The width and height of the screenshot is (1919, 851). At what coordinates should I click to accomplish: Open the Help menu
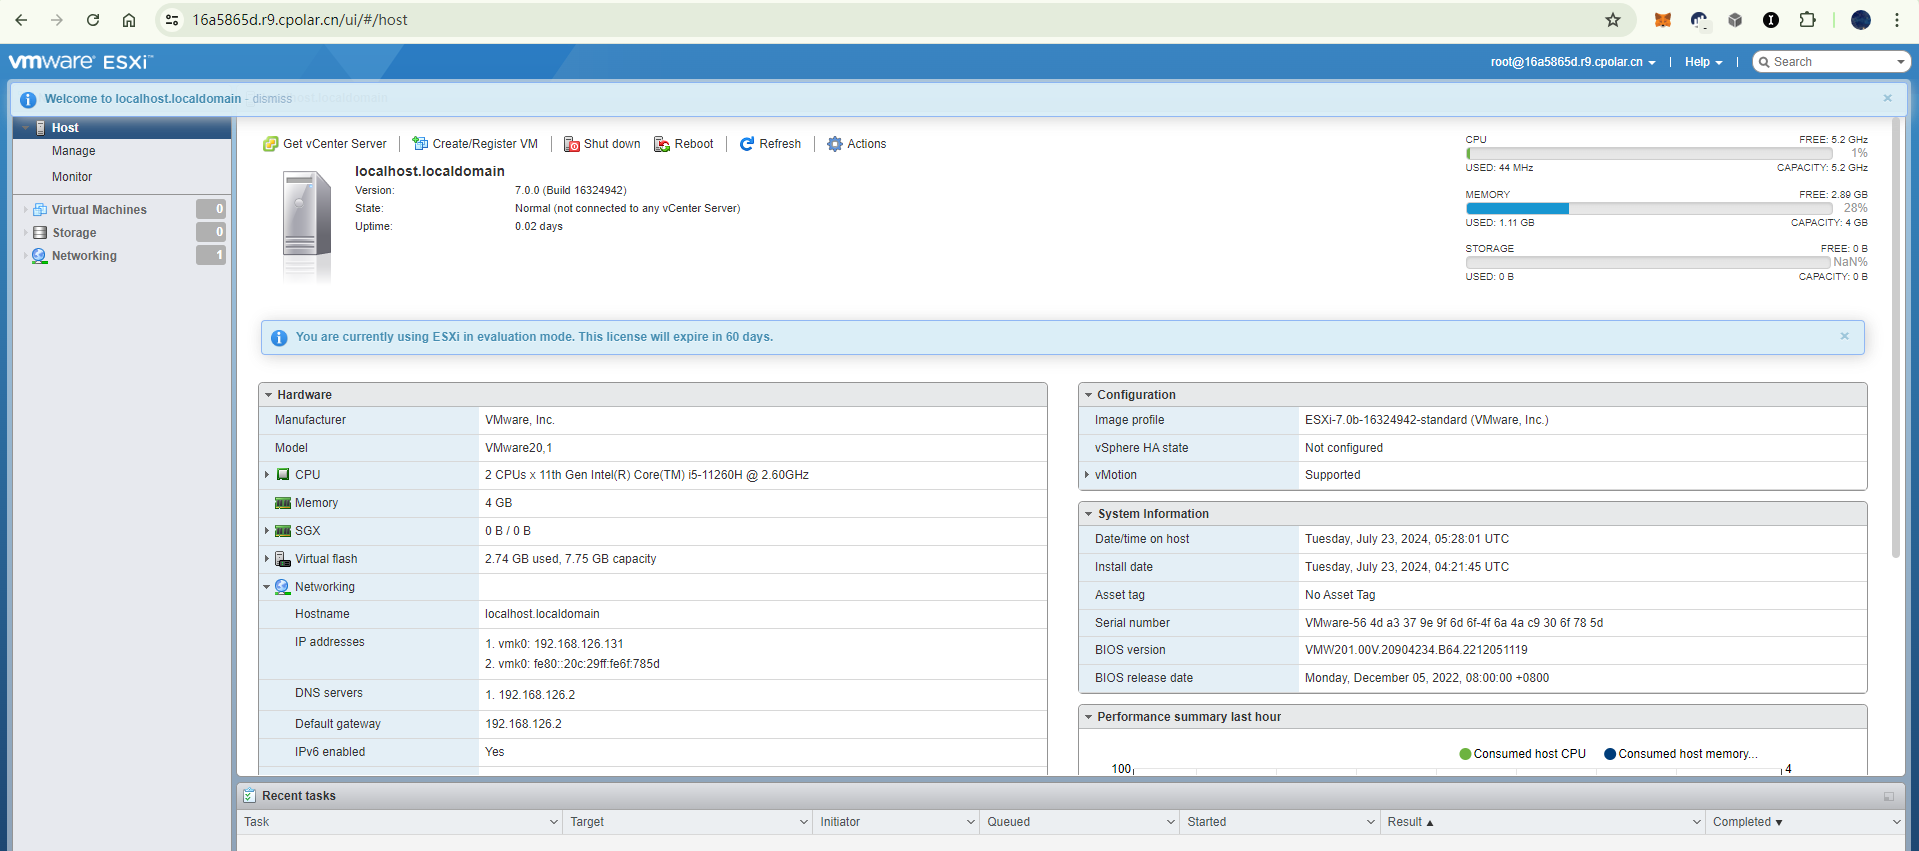[x=1703, y=62]
